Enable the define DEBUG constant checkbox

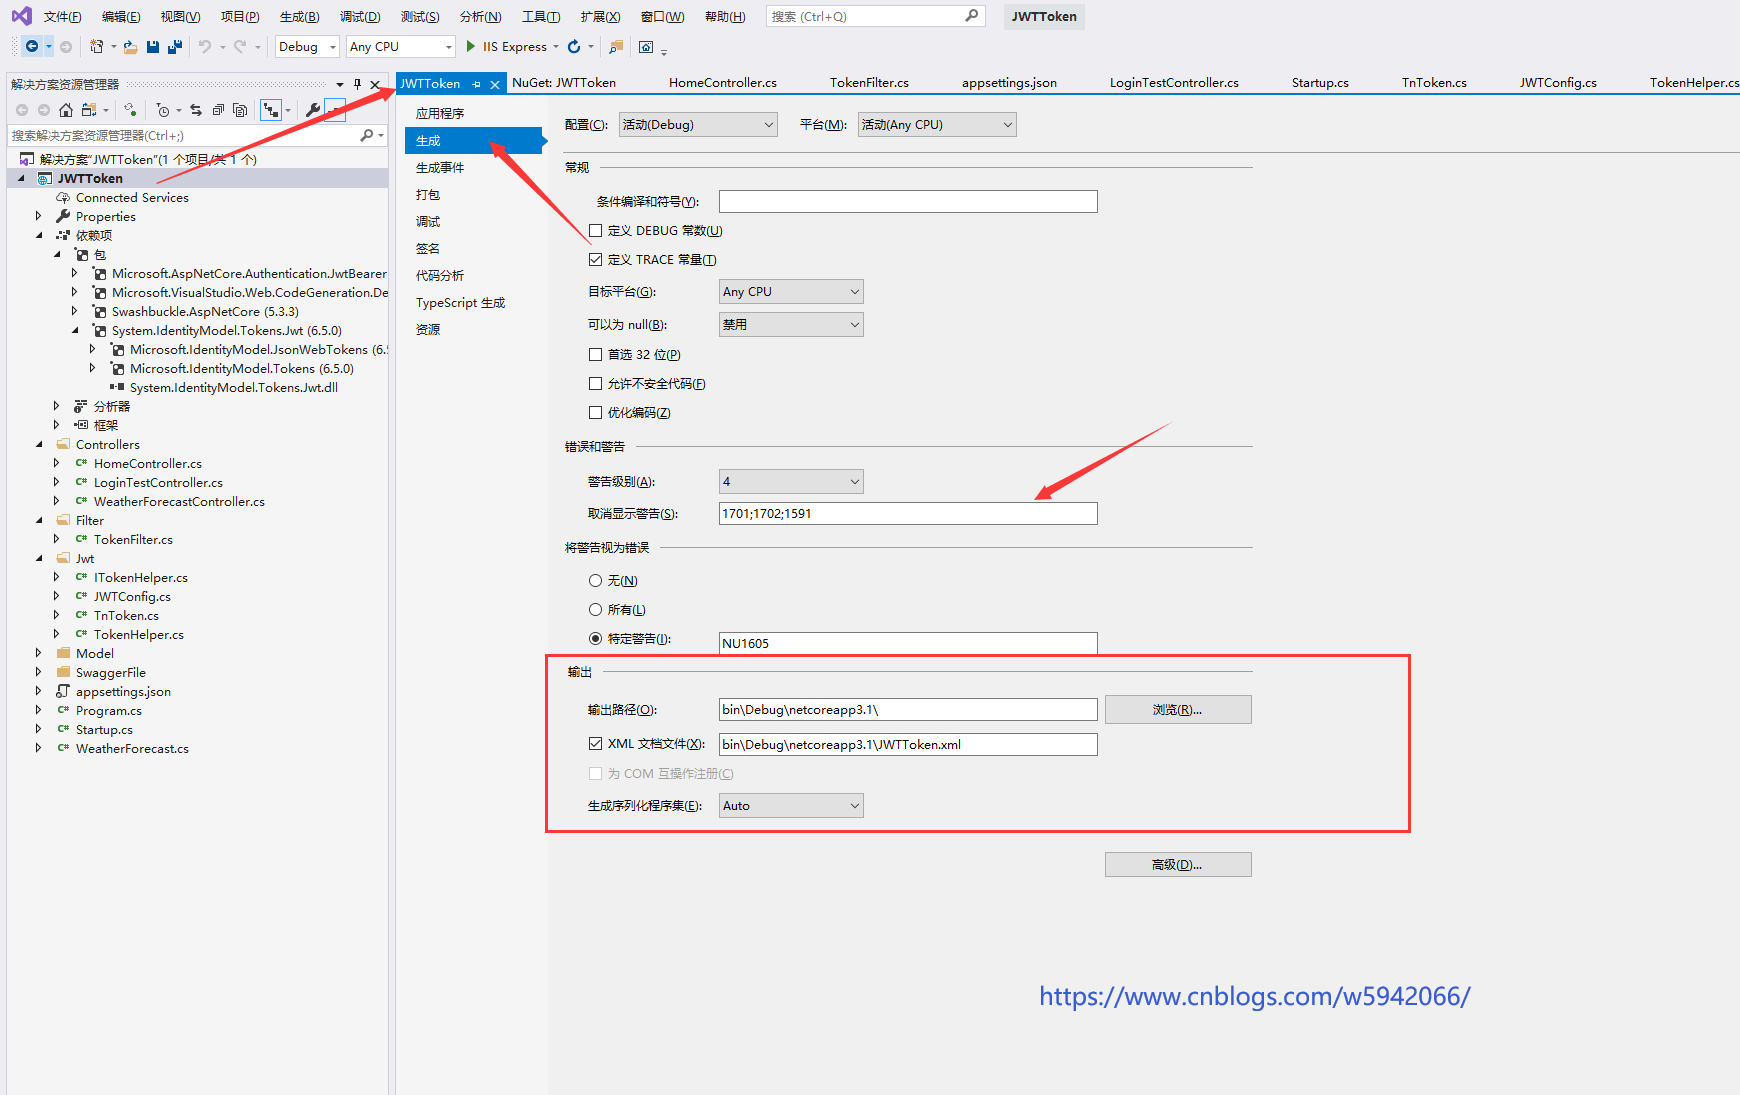coord(596,231)
